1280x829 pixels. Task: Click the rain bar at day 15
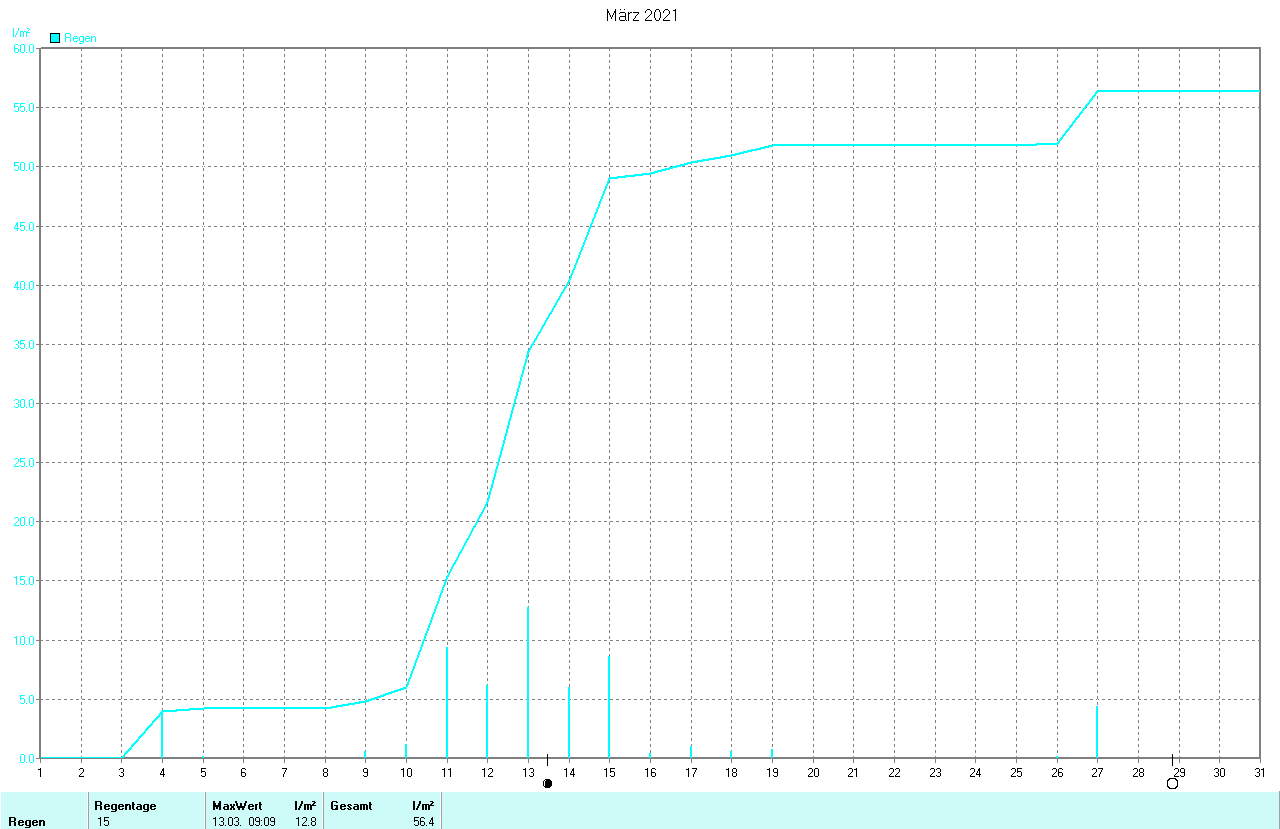click(609, 706)
